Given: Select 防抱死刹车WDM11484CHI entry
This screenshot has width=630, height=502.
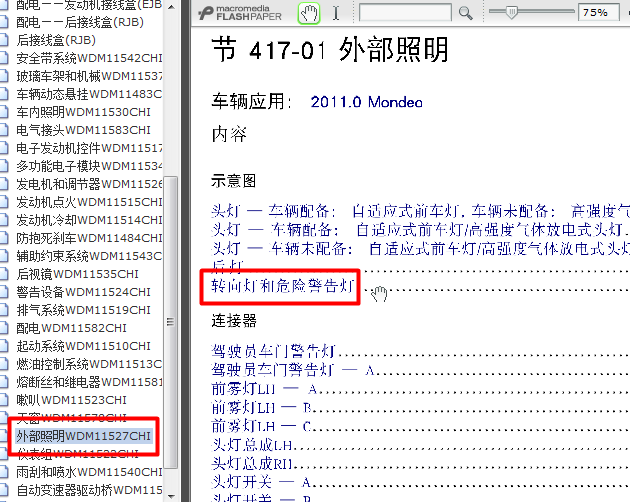Looking at the screenshot, I should point(89,238).
